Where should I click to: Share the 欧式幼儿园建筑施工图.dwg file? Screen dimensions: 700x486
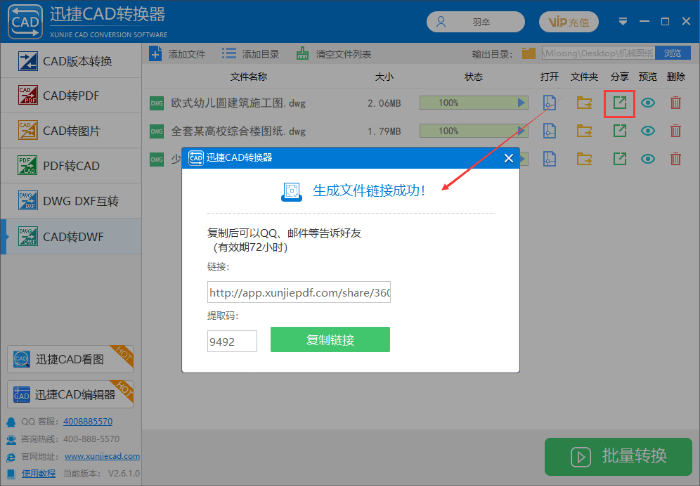(619, 103)
